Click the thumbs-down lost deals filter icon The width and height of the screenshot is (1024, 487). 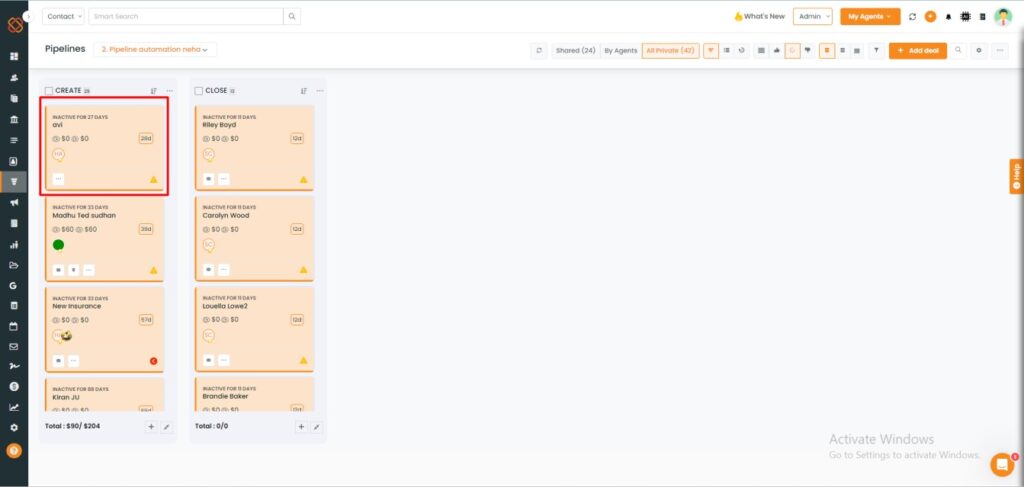coord(808,50)
